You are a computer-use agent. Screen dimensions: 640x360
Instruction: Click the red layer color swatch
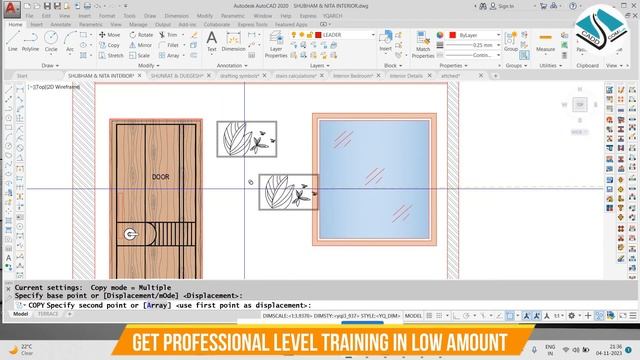click(x=318, y=35)
